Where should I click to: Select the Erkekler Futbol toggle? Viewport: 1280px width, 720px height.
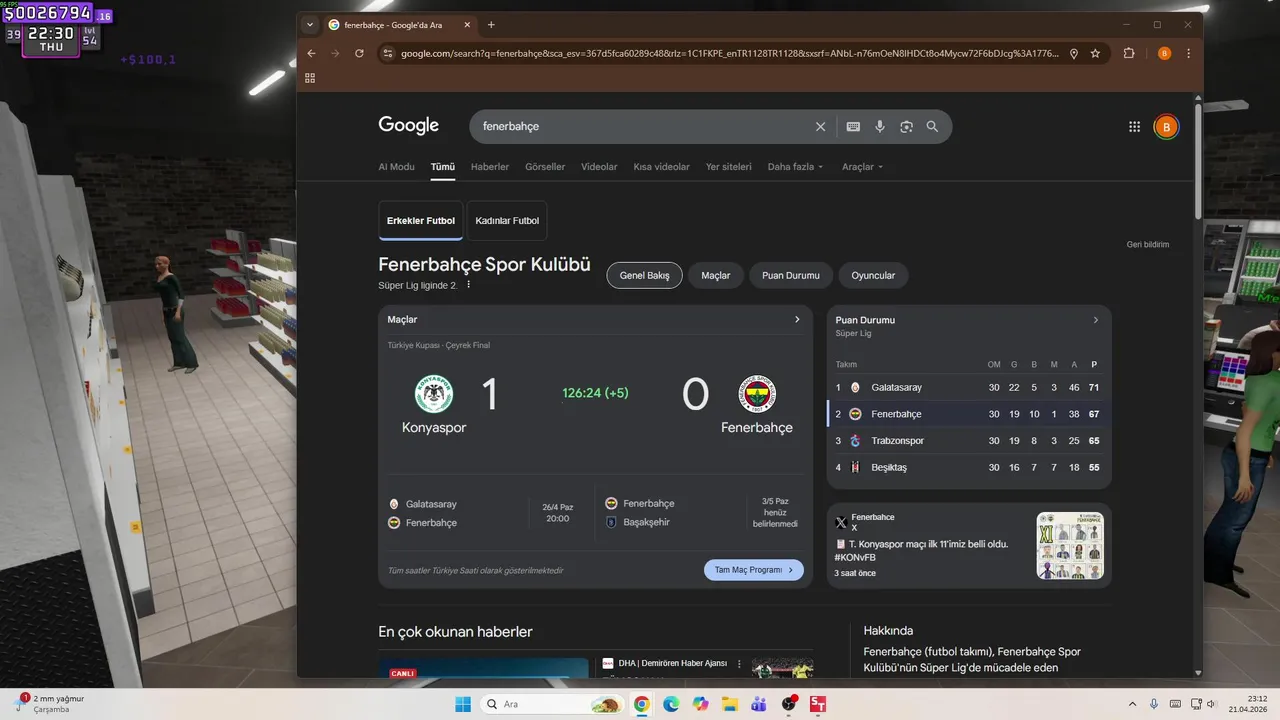tap(421, 221)
